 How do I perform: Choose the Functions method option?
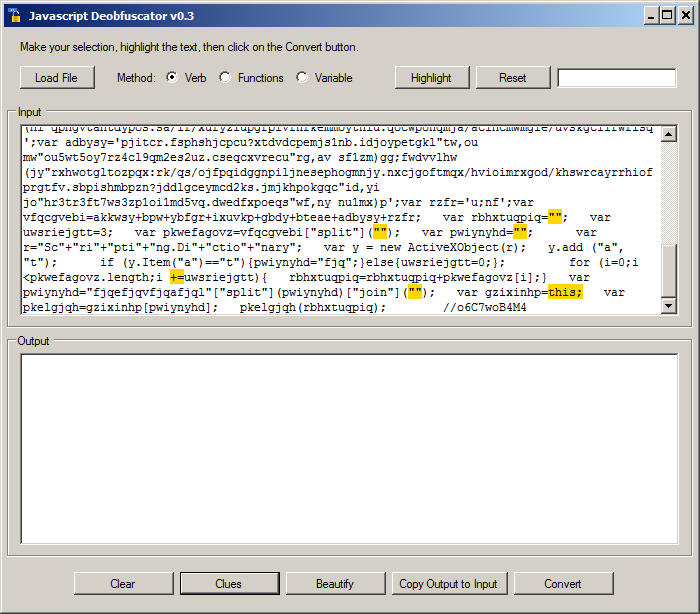pos(225,77)
